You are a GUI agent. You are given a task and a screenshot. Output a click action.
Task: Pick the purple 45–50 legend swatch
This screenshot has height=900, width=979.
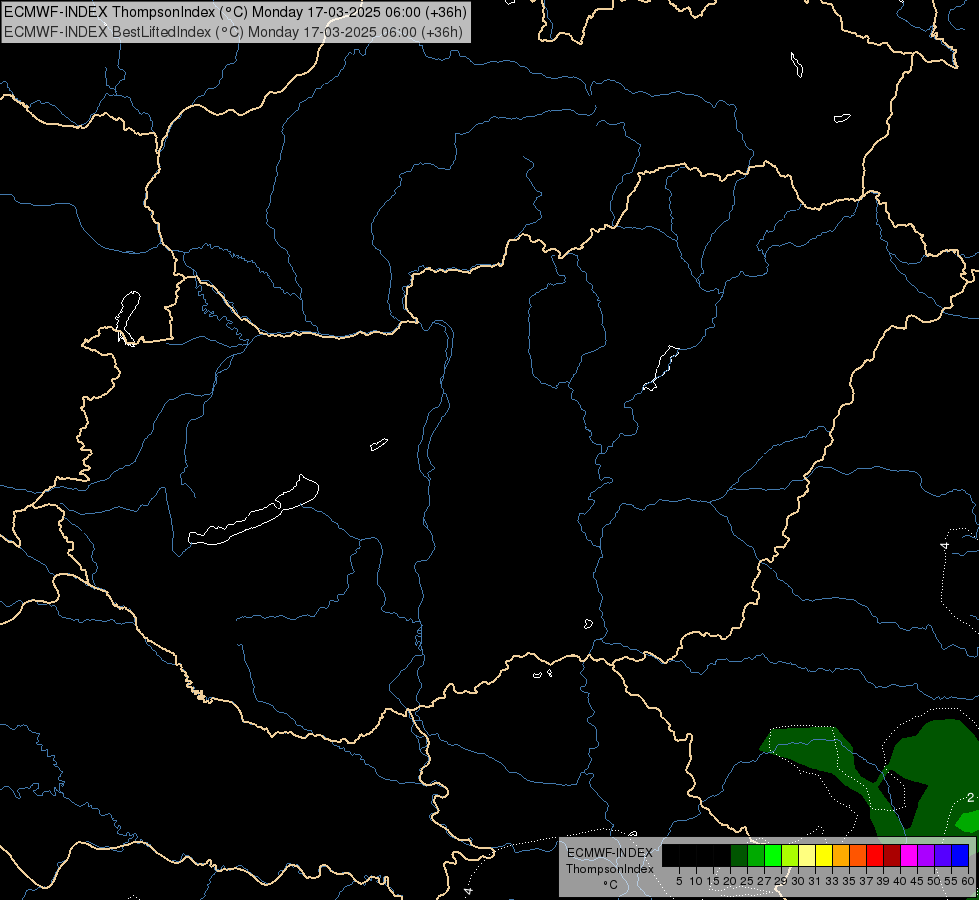tap(926, 855)
